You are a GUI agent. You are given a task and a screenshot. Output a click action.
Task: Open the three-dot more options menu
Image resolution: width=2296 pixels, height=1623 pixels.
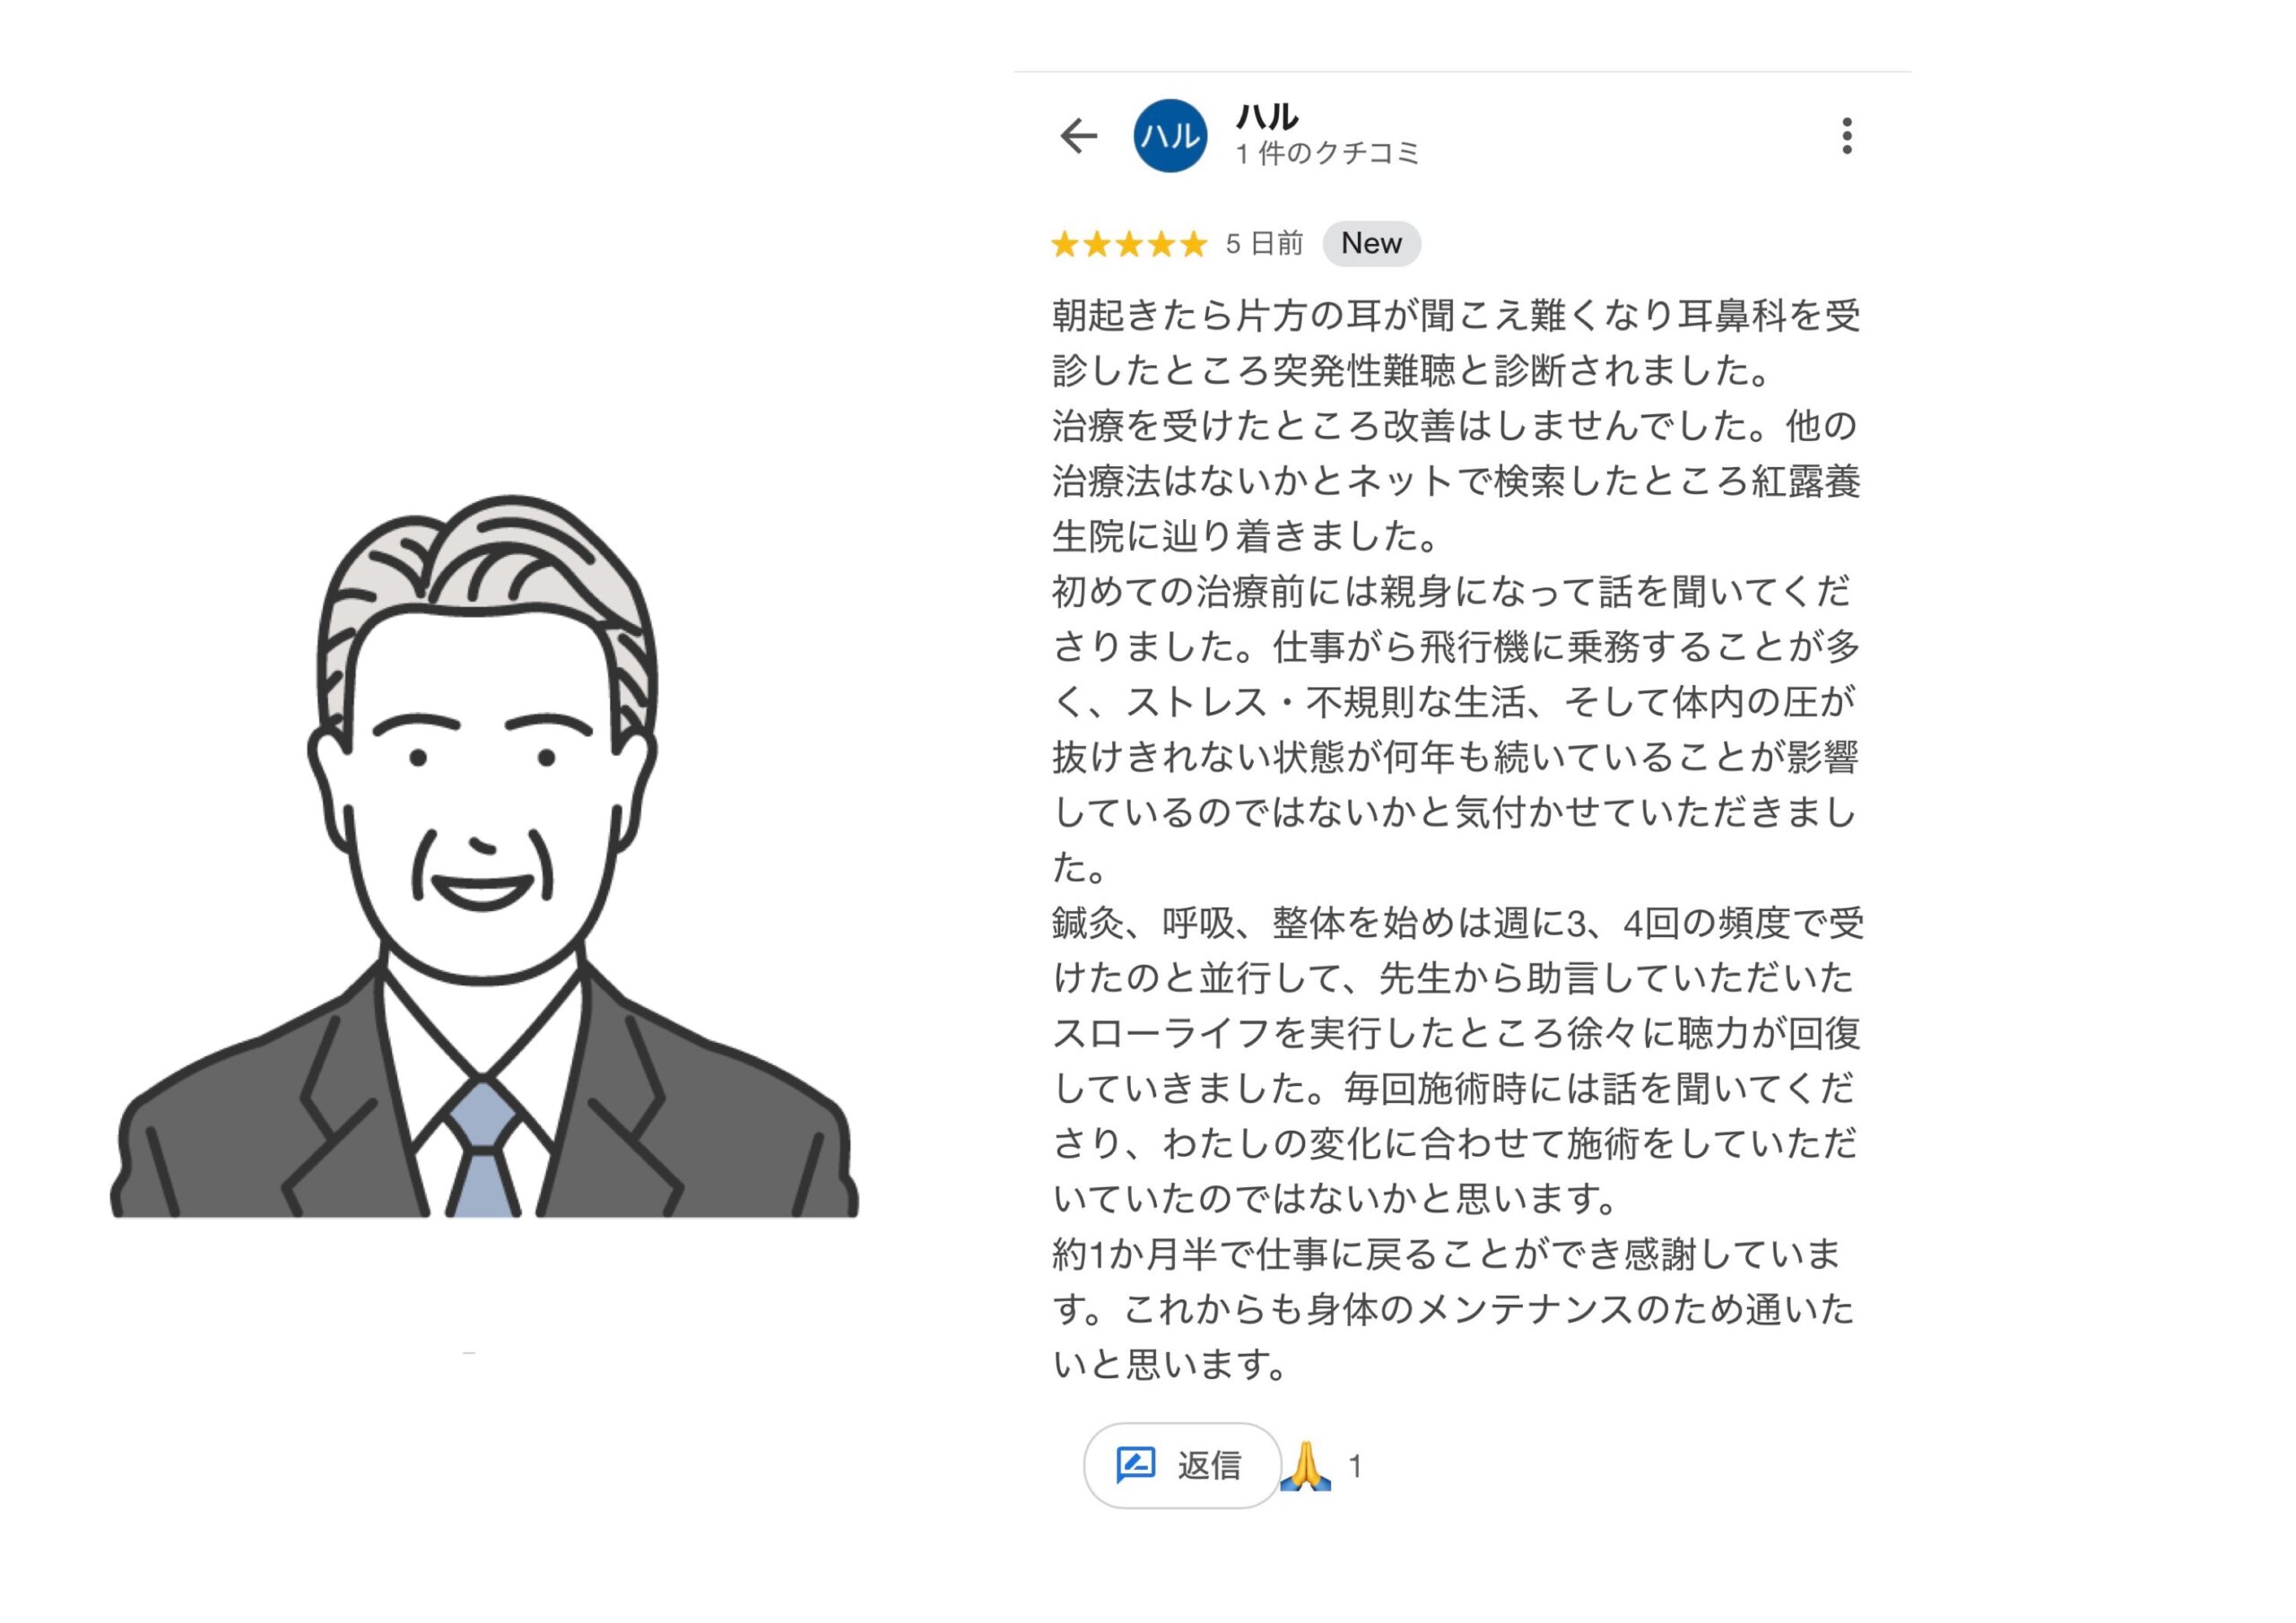coord(1846,136)
